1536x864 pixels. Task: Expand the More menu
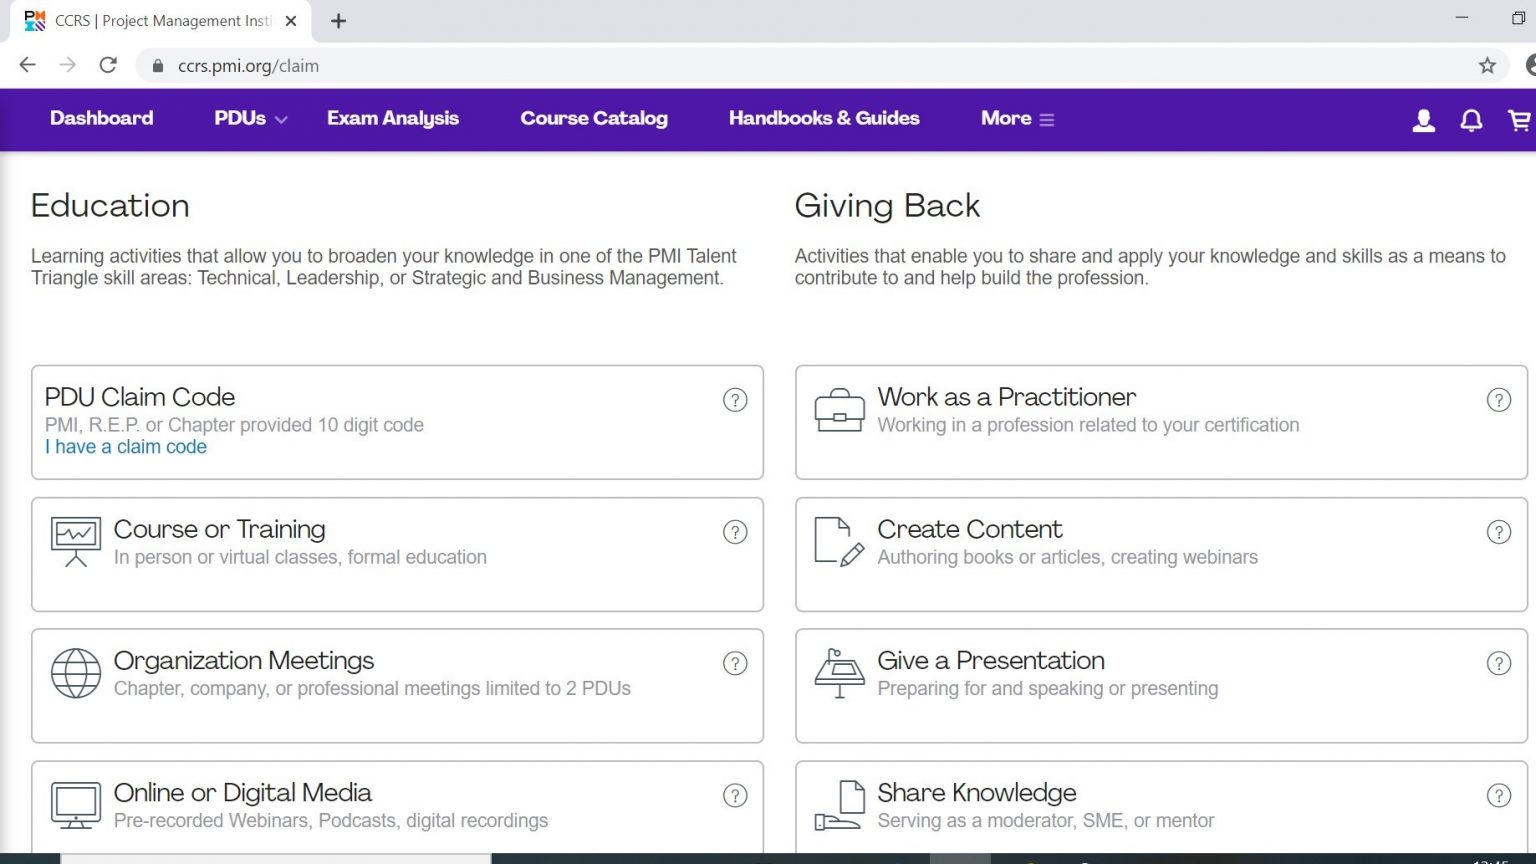click(1017, 118)
